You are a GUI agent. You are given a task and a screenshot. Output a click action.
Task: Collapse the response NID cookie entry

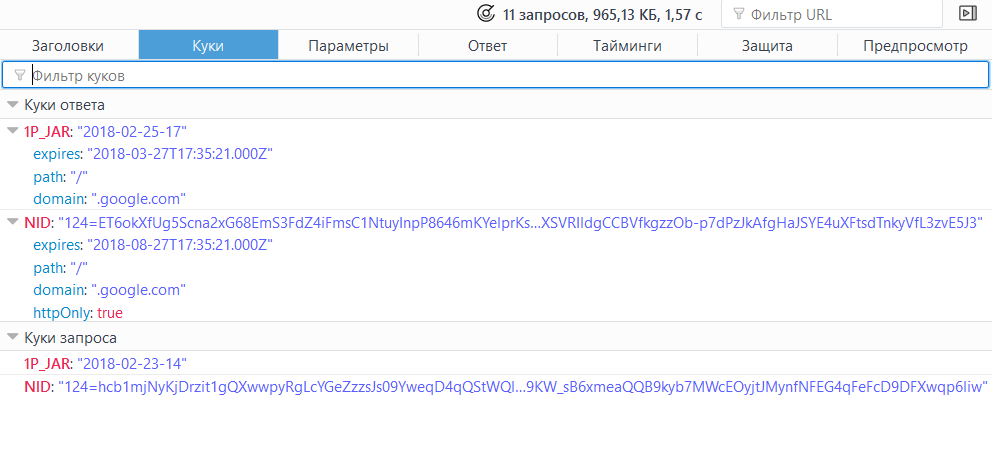[12, 222]
